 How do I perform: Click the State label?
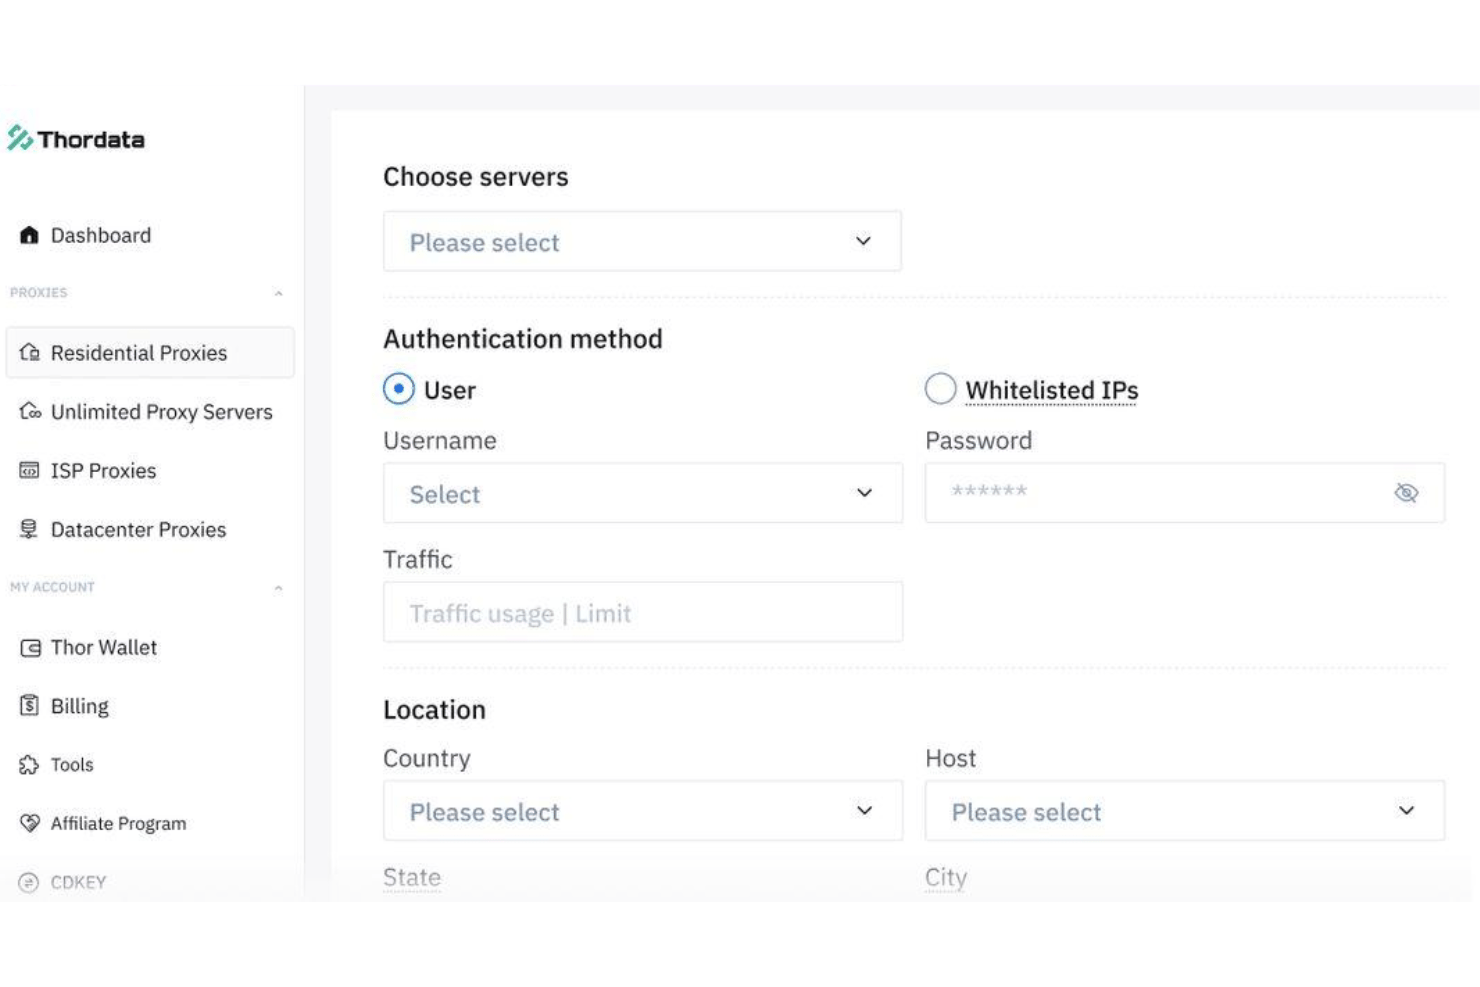pyautogui.click(x=412, y=877)
